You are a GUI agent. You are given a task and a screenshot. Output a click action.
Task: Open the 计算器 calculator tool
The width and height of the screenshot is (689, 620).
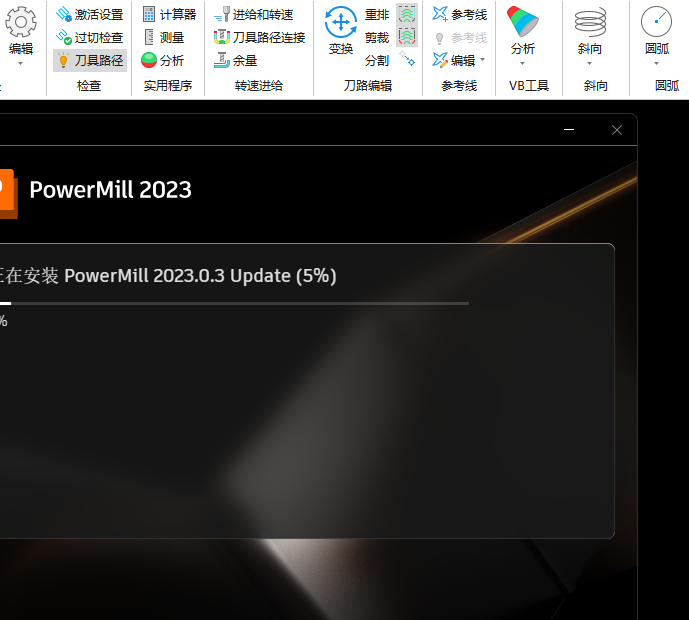point(169,15)
